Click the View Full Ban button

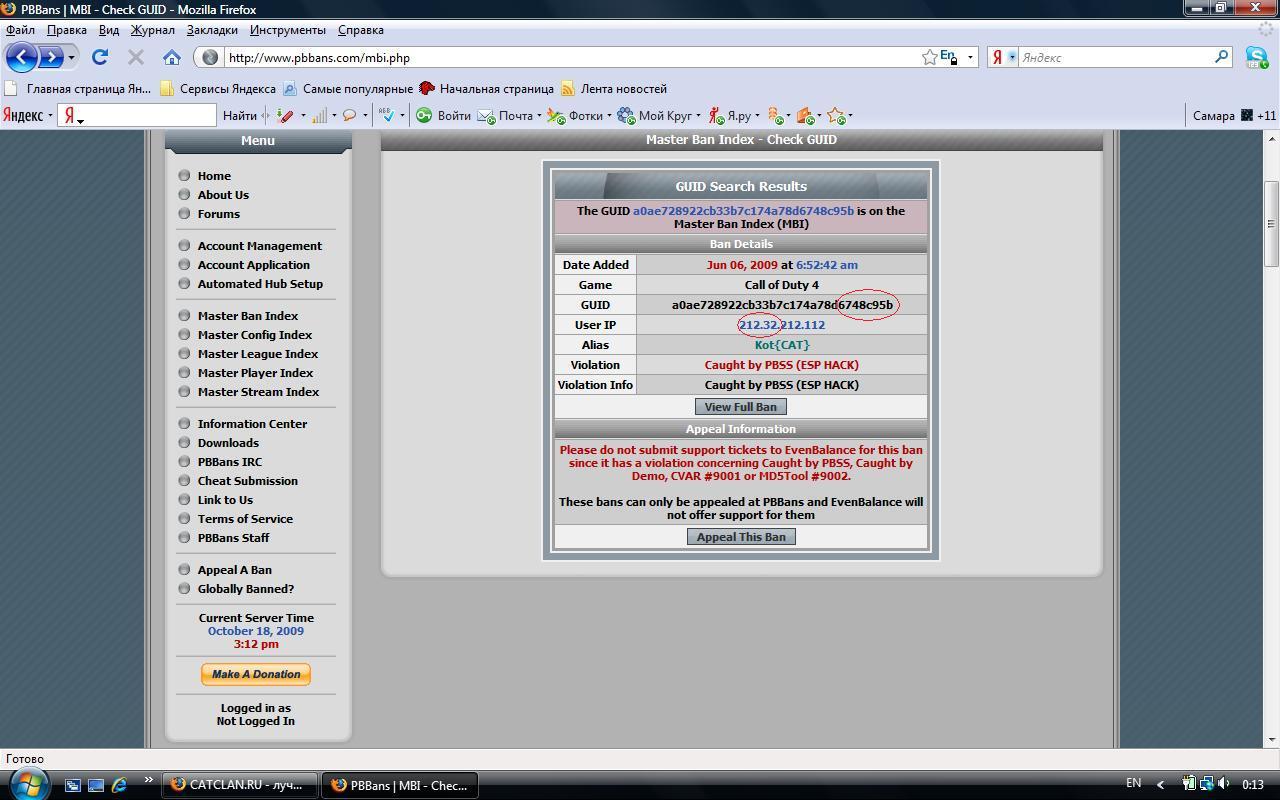(x=740, y=407)
